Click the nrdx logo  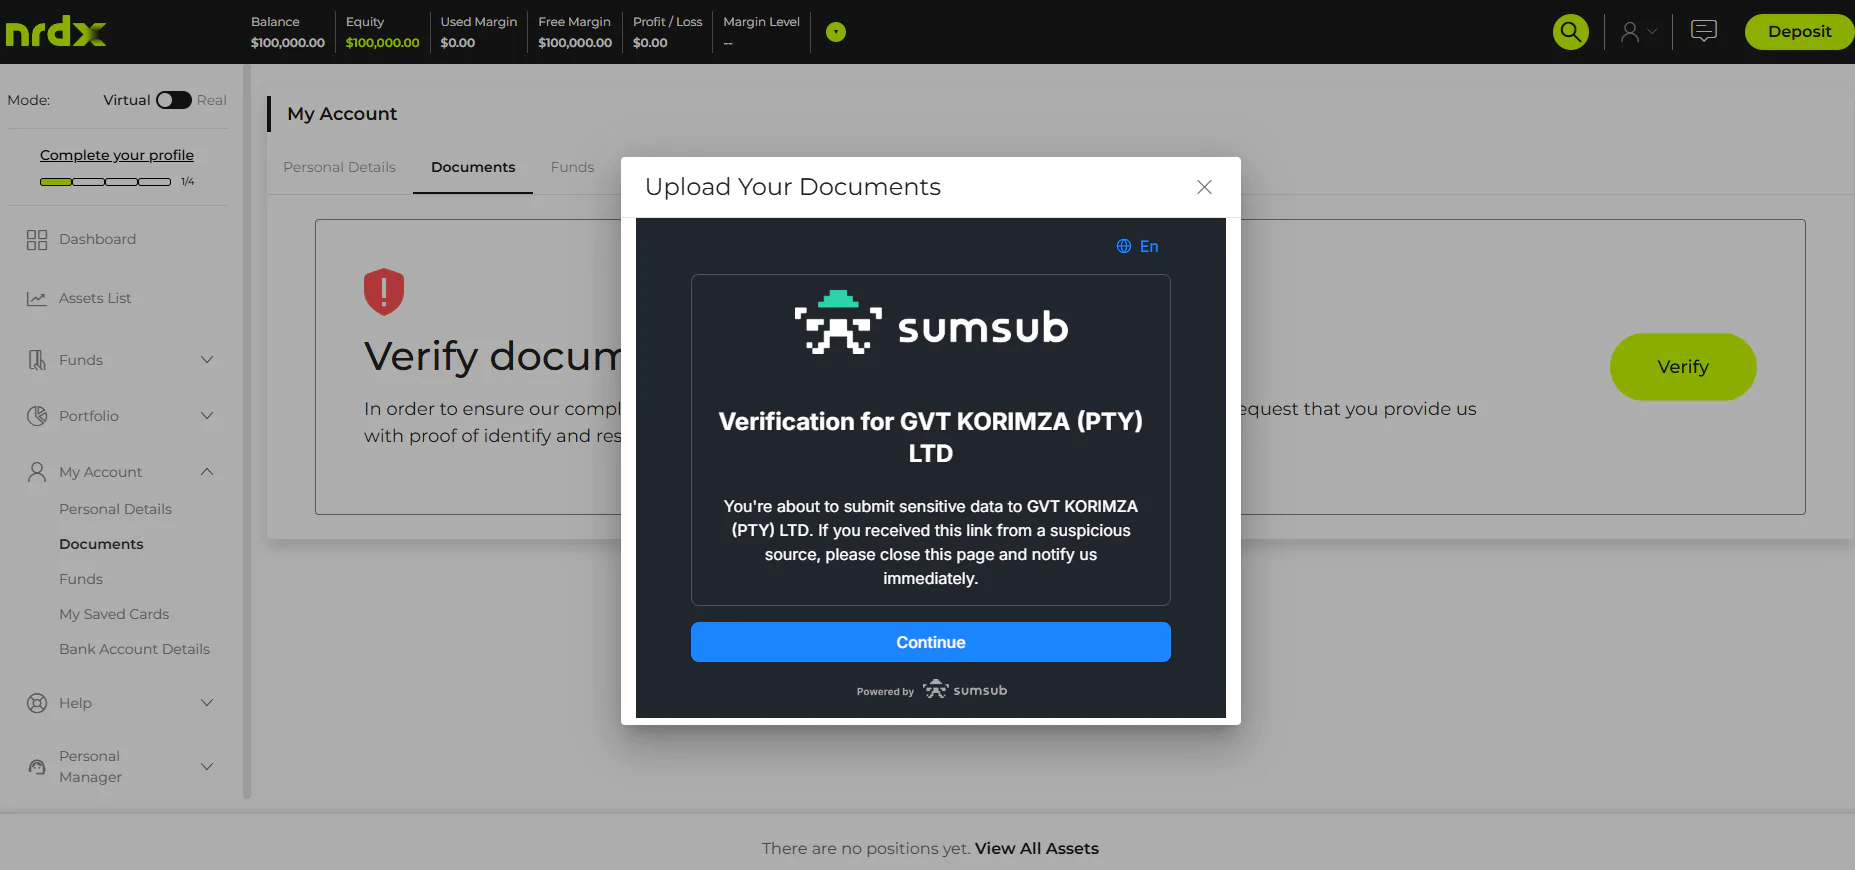(x=56, y=32)
